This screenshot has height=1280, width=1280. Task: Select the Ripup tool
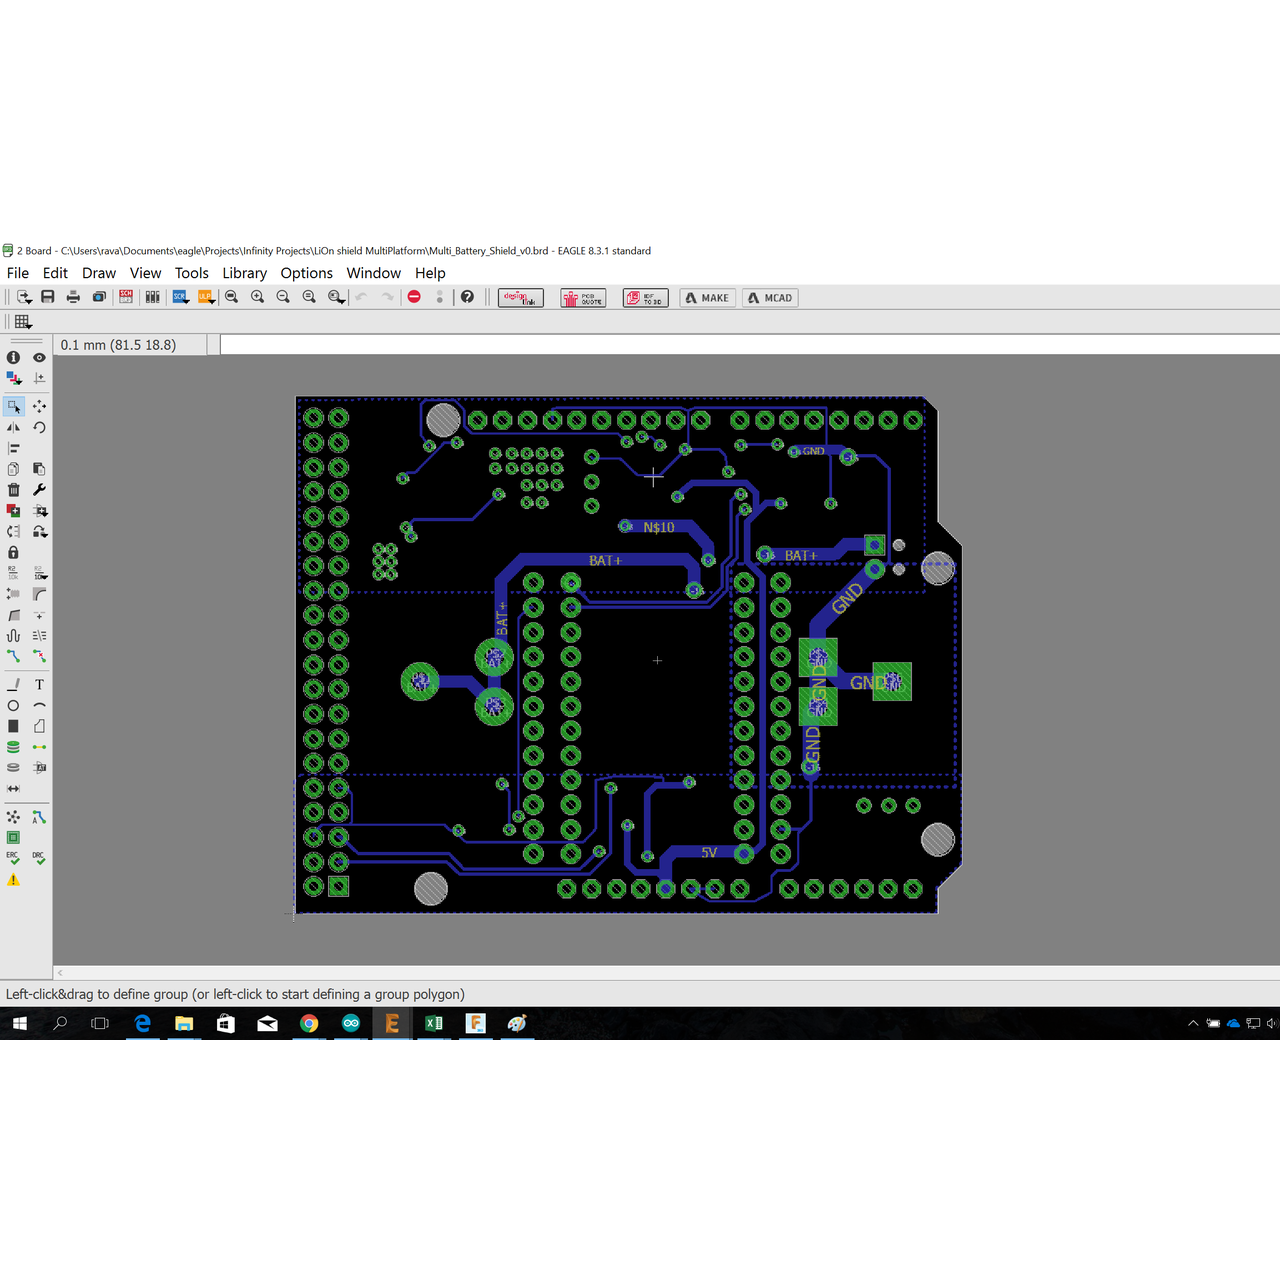39,656
